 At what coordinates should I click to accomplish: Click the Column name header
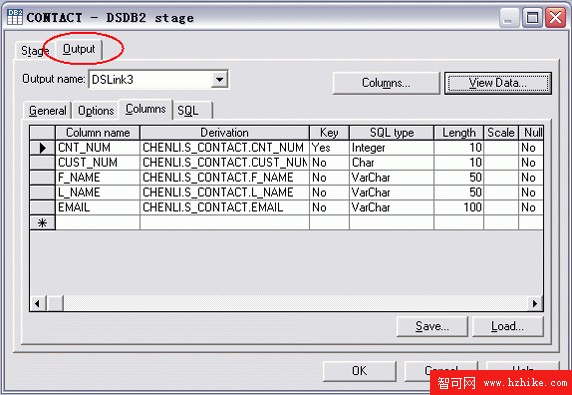97,133
